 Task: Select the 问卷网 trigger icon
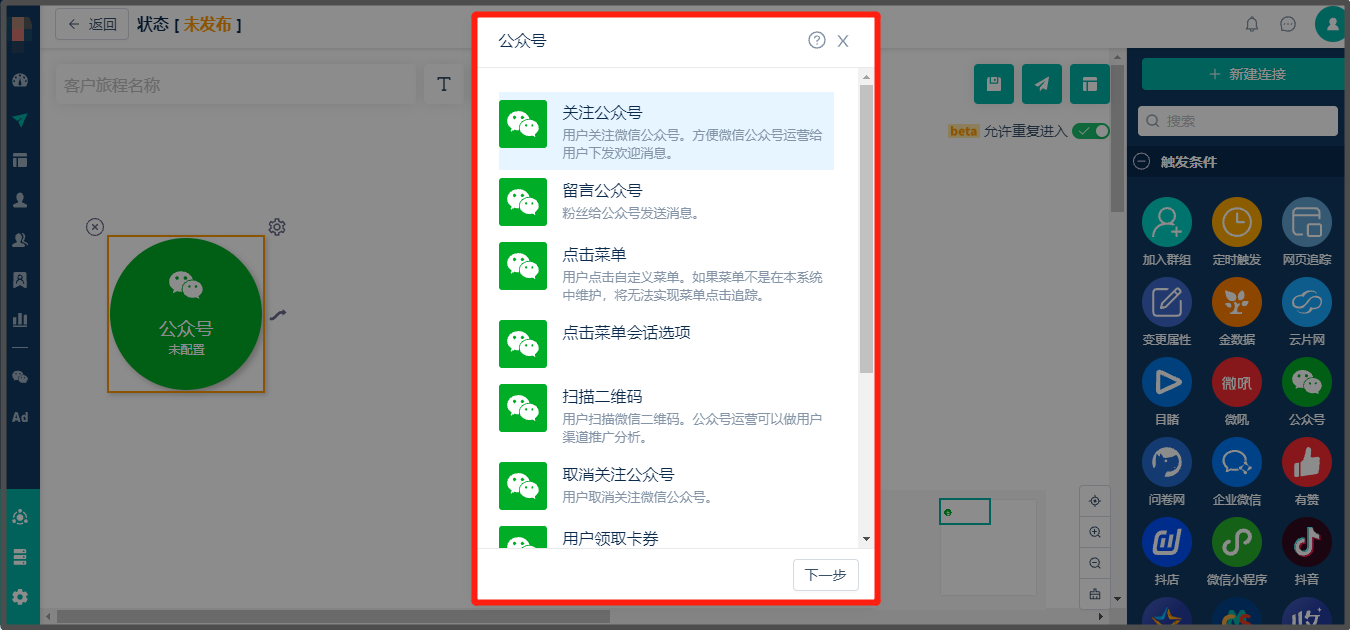(1166, 462)
